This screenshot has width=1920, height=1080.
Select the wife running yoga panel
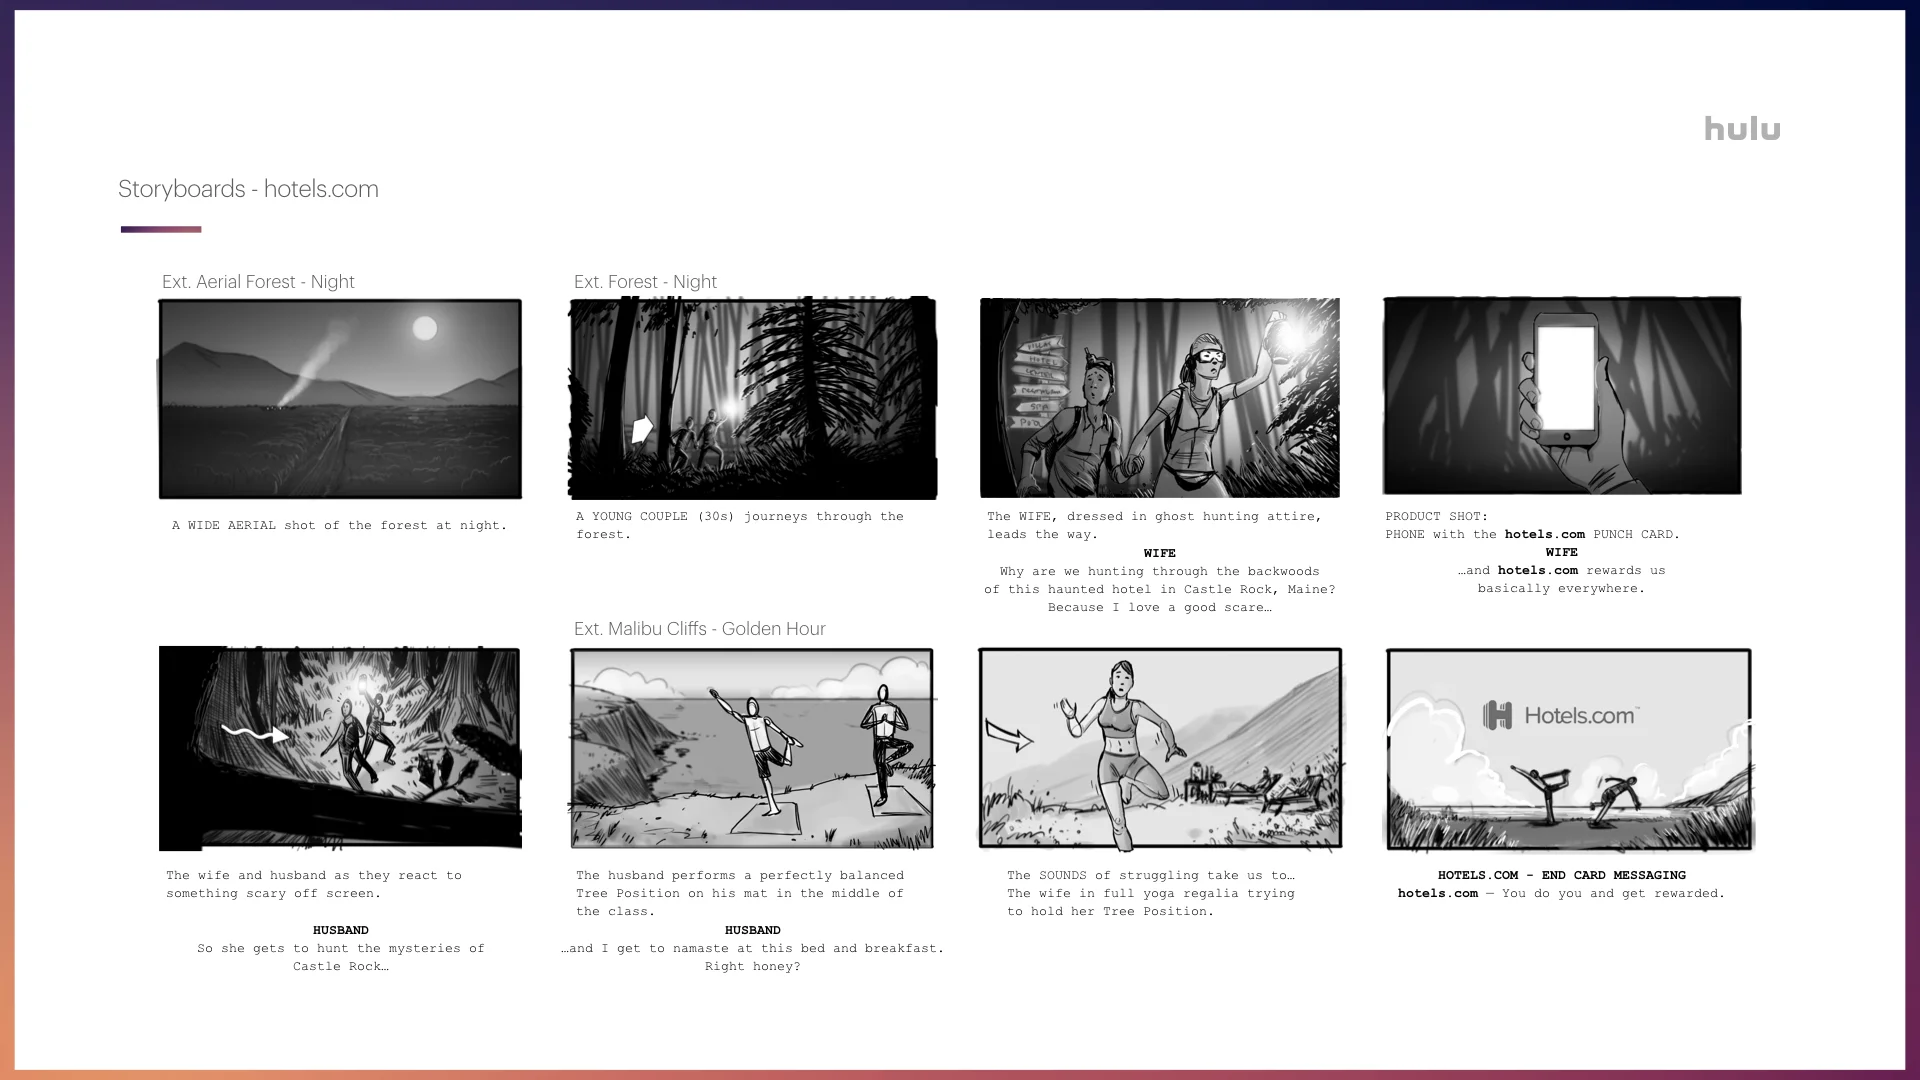tap(1160, 748)
